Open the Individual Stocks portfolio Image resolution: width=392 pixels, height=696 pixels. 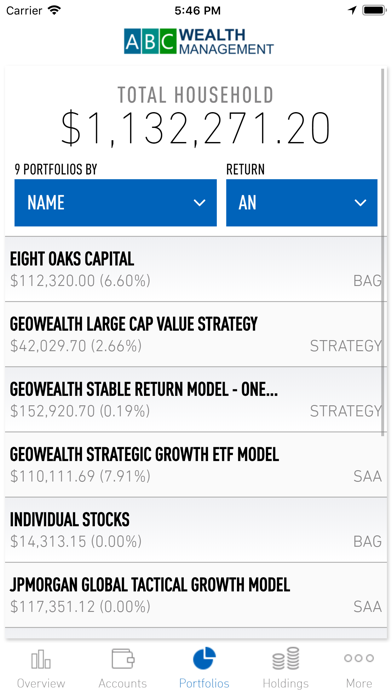(x=196, y=530)
